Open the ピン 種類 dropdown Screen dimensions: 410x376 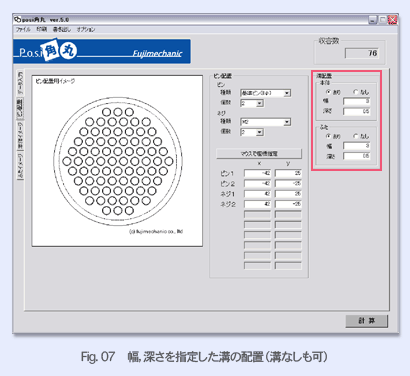pyautogui.click(x=287, y=93)
